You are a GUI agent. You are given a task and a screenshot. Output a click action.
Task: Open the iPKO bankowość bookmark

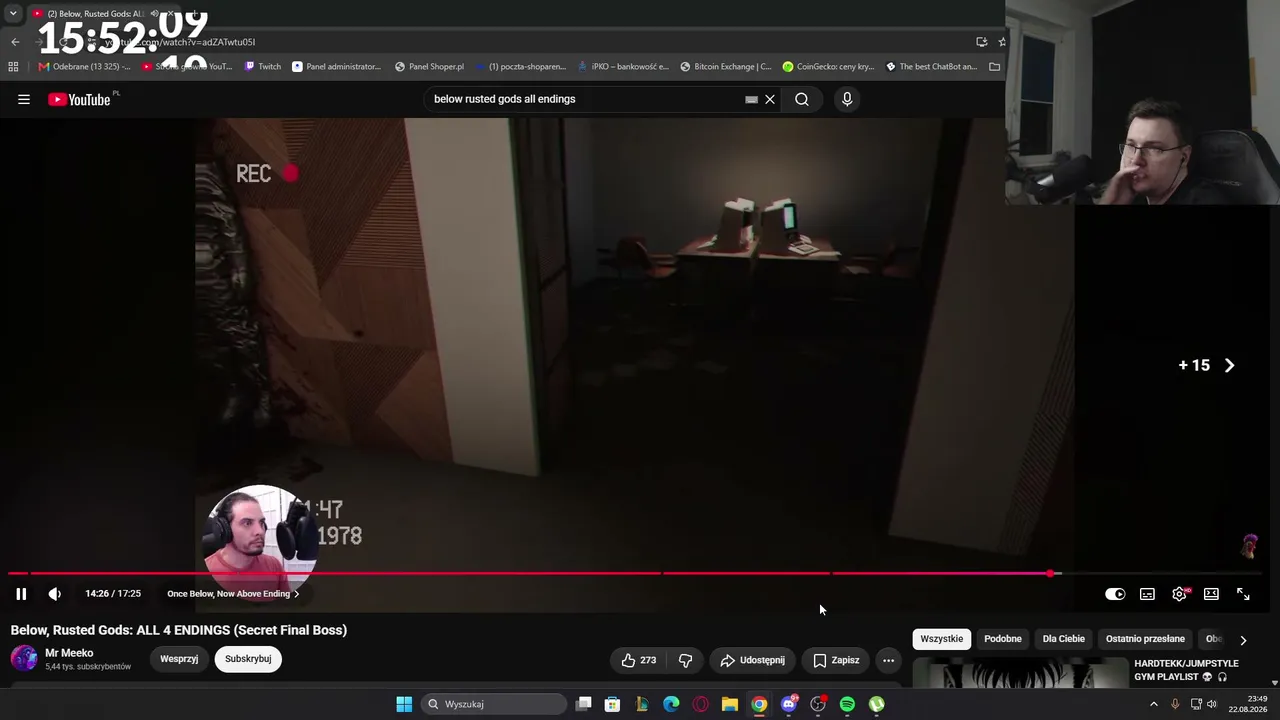tap(623, 67)
